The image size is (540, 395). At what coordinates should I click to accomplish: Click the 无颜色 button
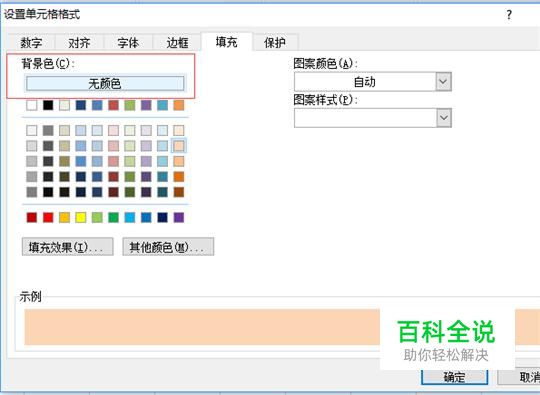tap(105, 83)
